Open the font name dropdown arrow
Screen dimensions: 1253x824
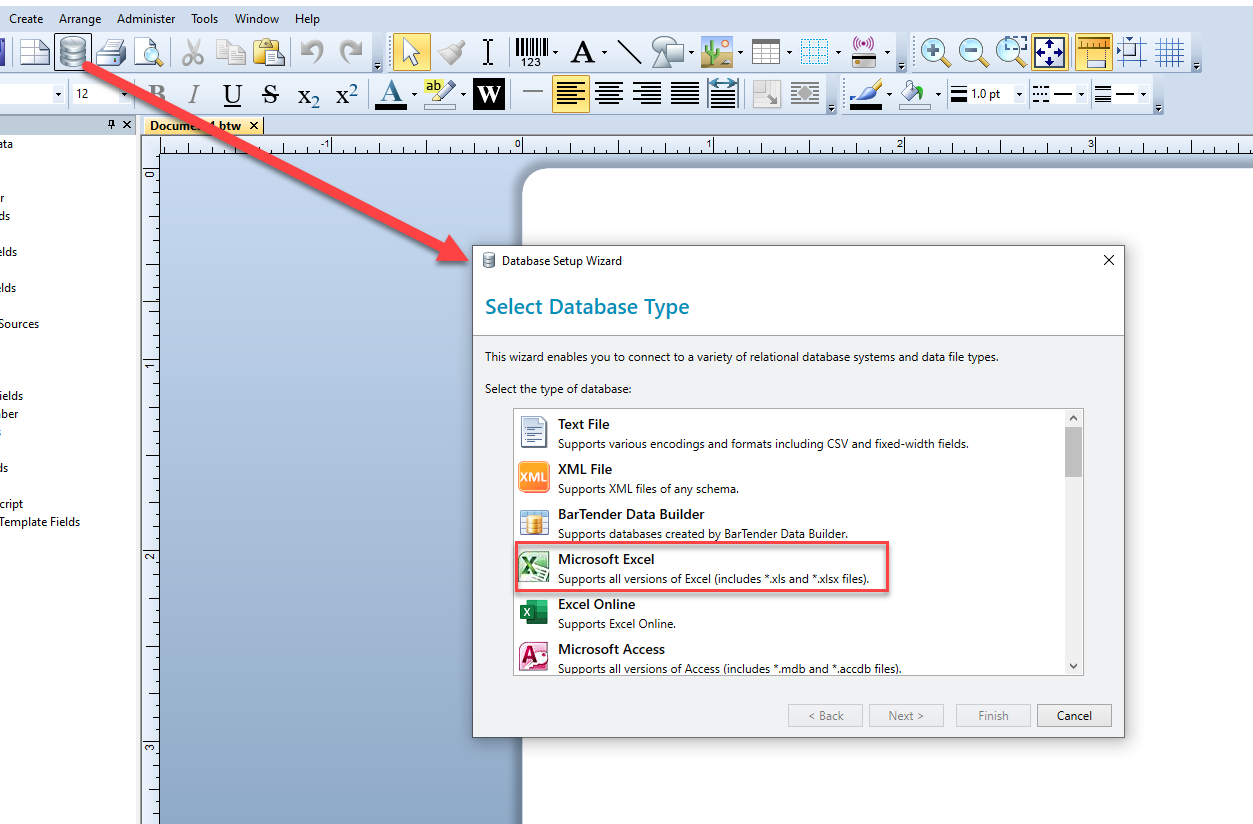pos(59,94)
